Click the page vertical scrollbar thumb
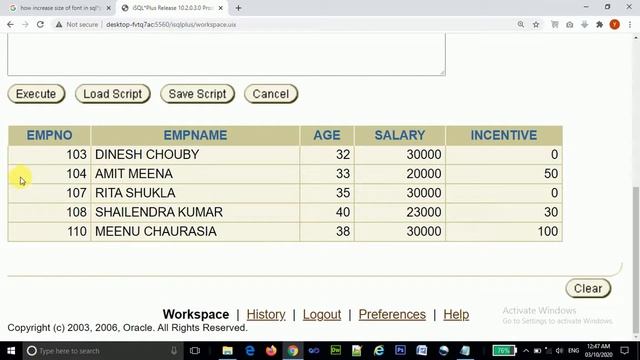 click(636, 260)
